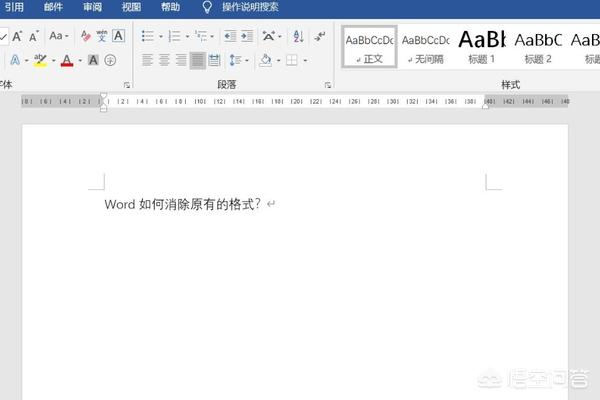Apply the 标题 1 heading style
Screen dimensions: 600x400
pos(481,47)
